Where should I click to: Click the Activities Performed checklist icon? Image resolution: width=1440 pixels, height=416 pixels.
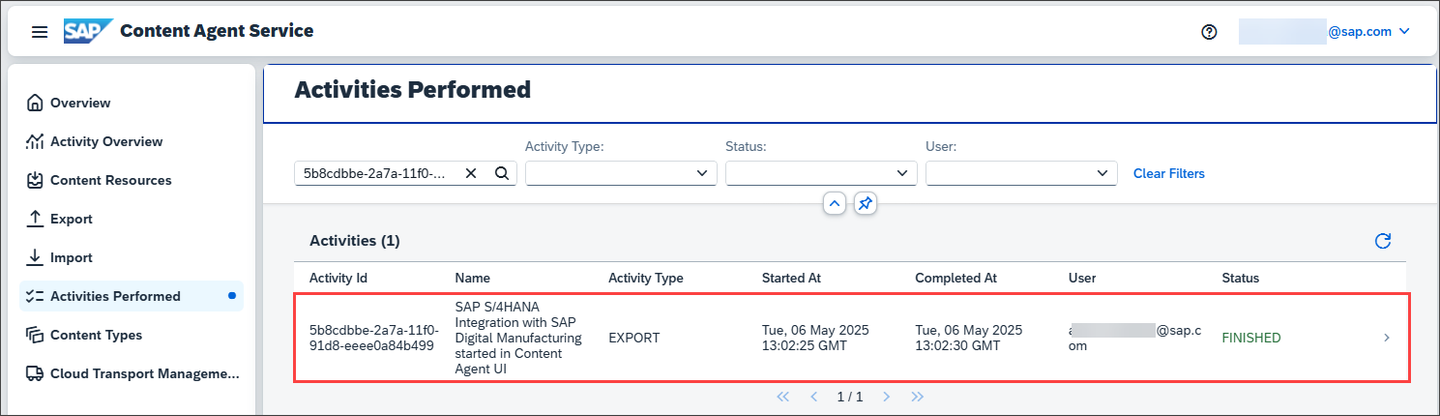click(35, 296)
